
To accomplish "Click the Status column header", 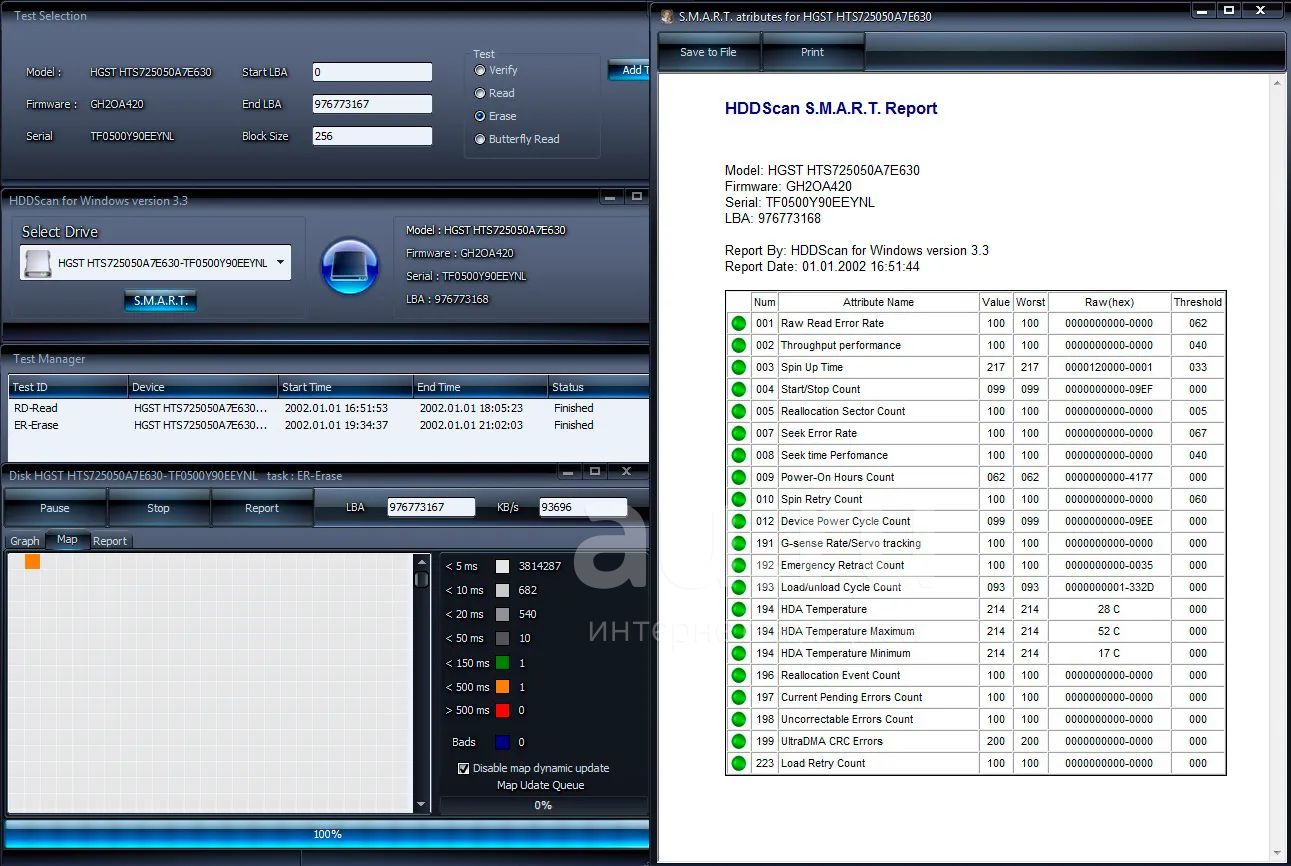I will [x=598, y=387].
